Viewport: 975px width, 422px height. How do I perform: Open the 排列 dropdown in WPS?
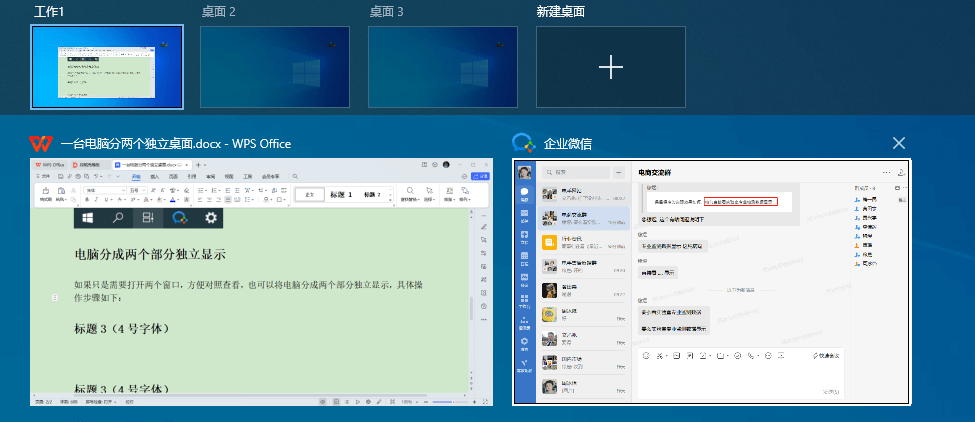pos(464,194)
